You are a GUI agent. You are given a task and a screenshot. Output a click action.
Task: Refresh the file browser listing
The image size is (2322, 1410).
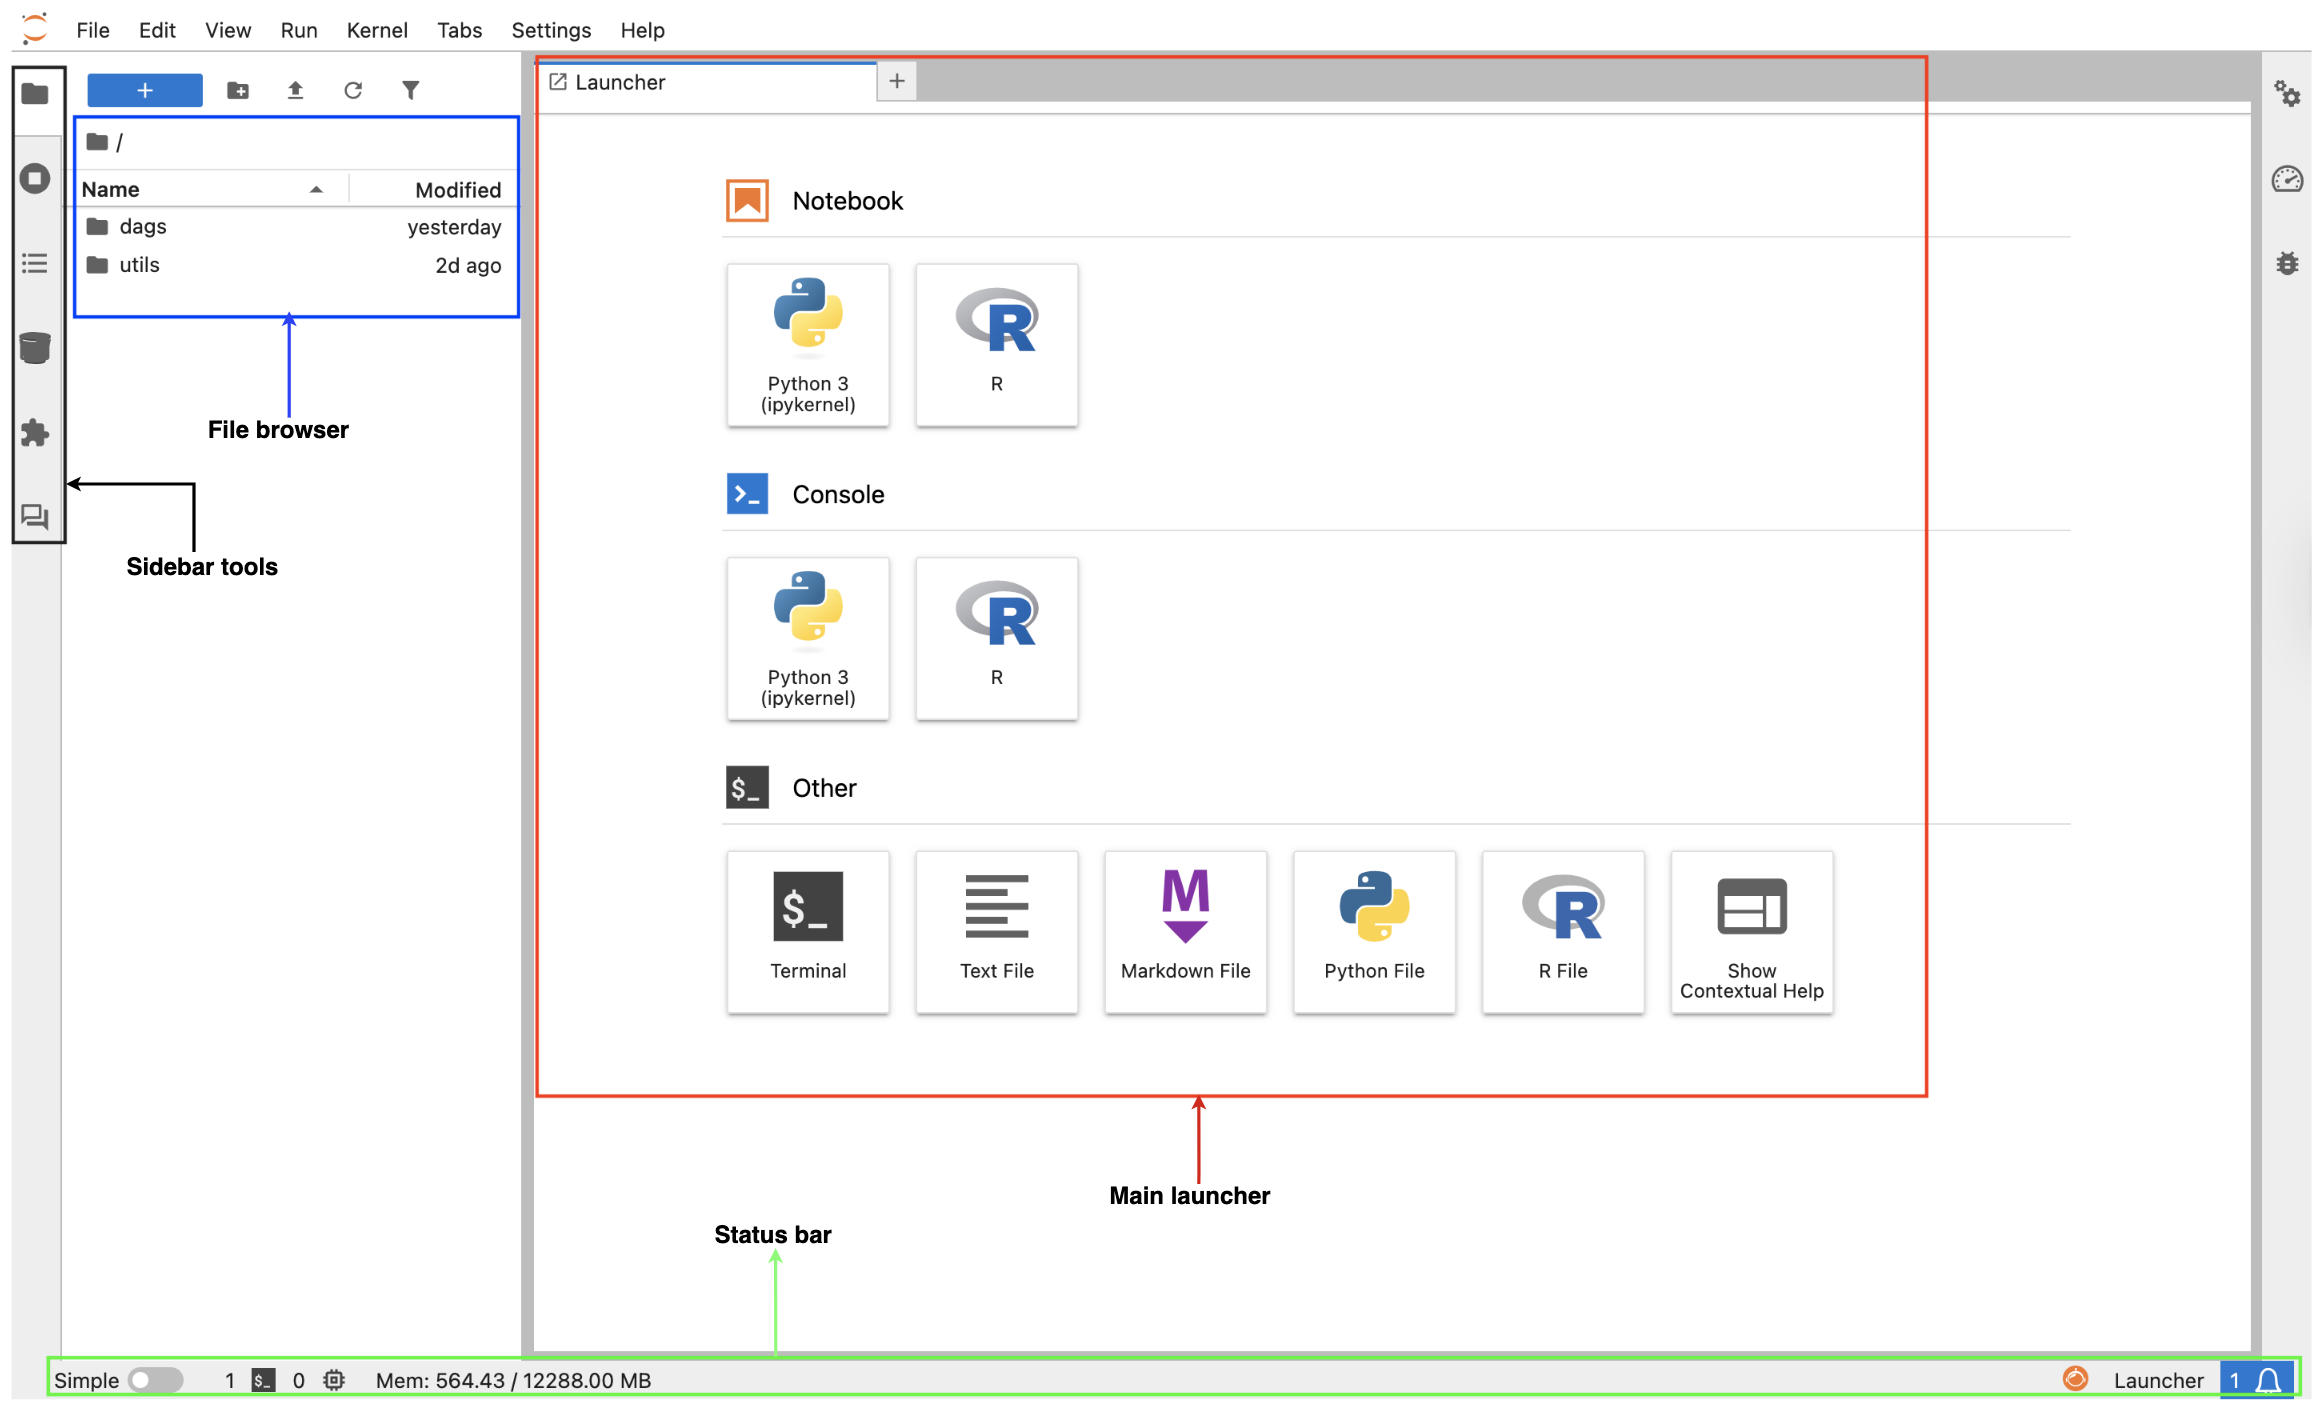[x=352, y=89]
